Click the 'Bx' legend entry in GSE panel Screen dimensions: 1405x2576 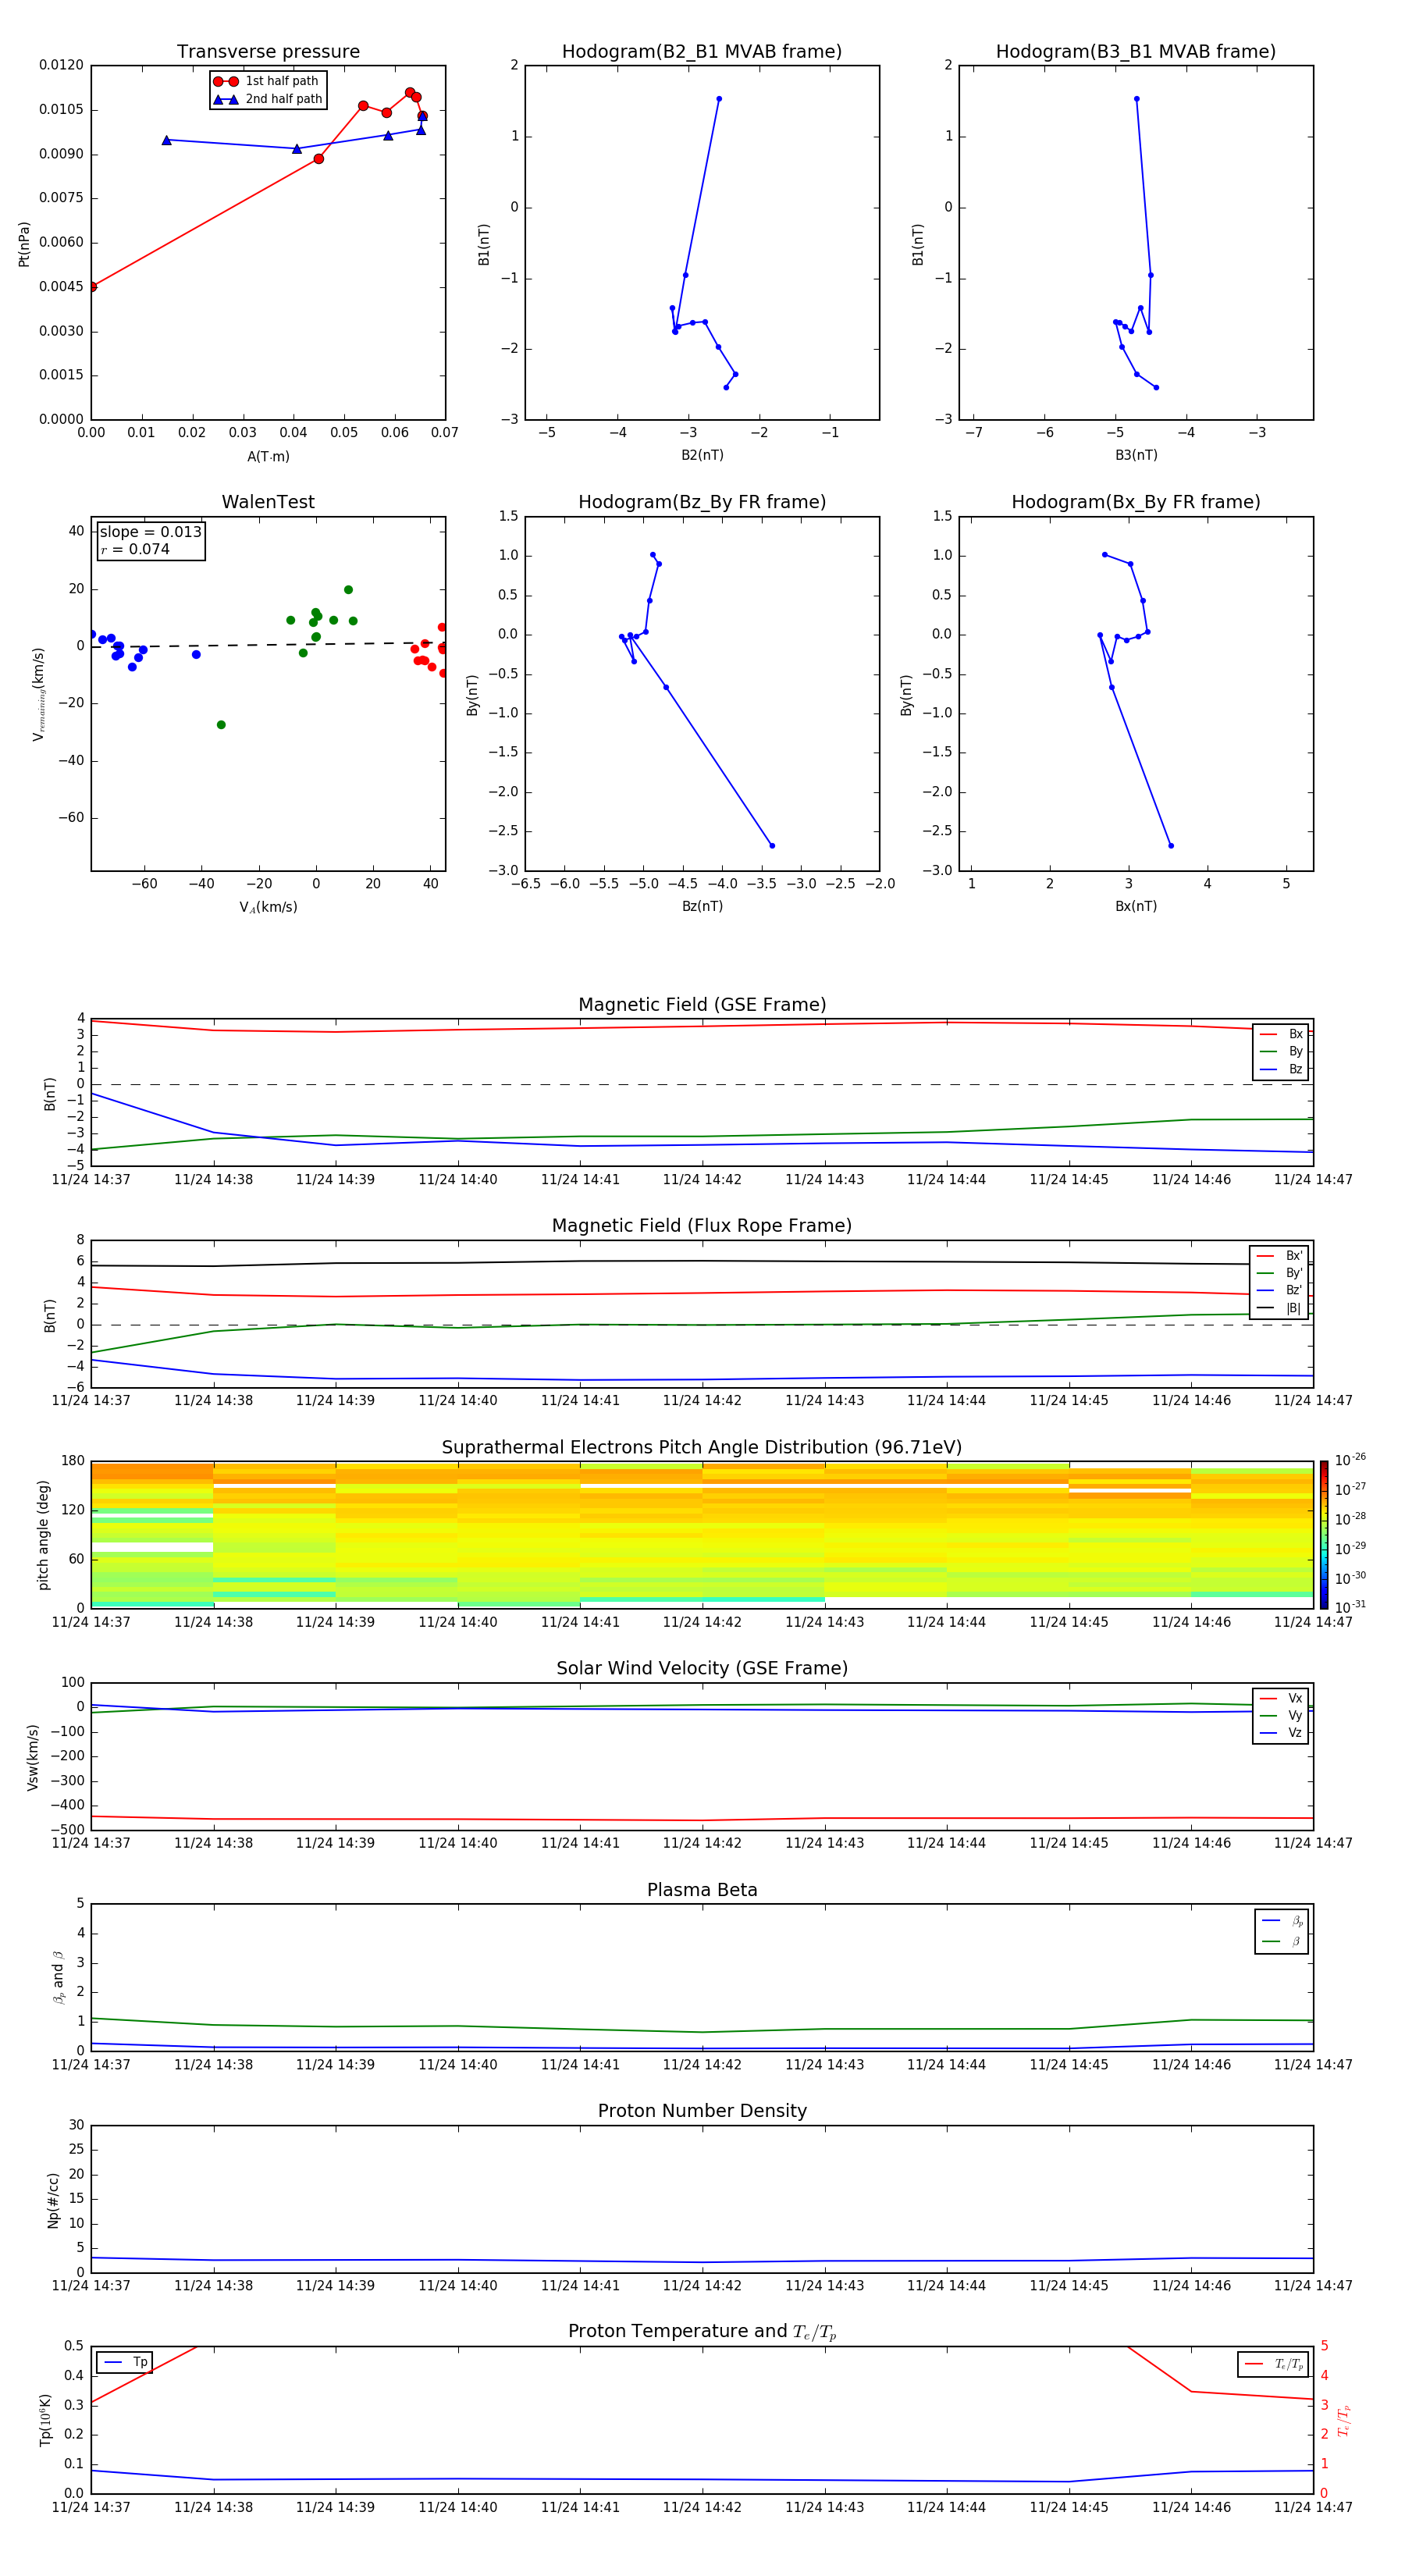[x=1281, y=1034]
